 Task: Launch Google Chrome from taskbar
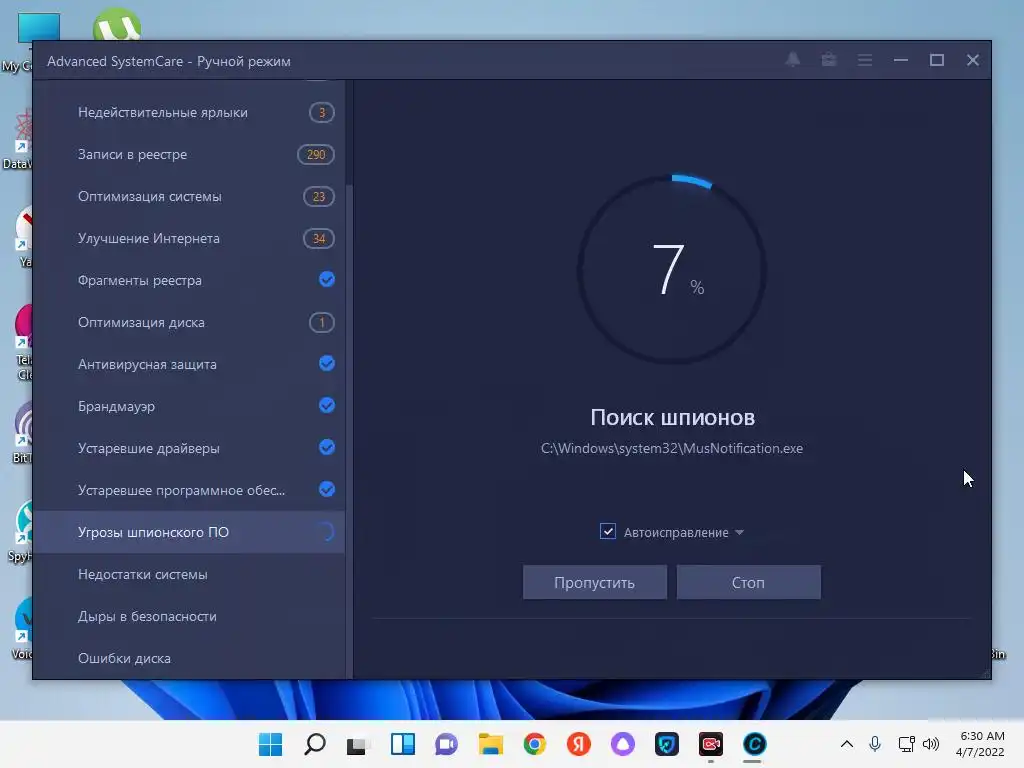(x=535, y=744)
